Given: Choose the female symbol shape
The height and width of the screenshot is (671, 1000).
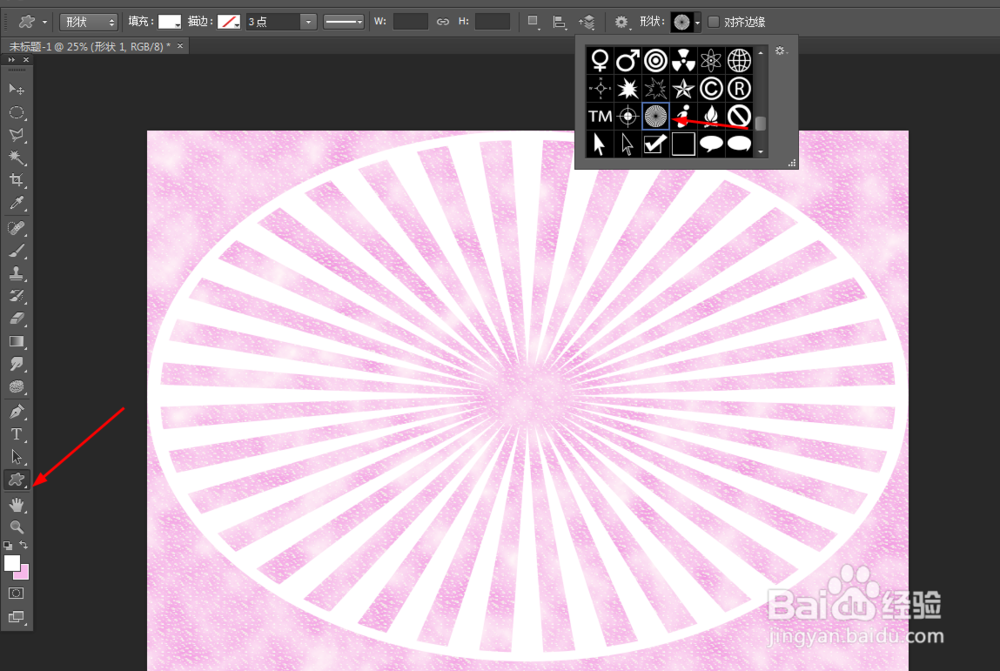Looking at the screenshot, I should 599,61.
